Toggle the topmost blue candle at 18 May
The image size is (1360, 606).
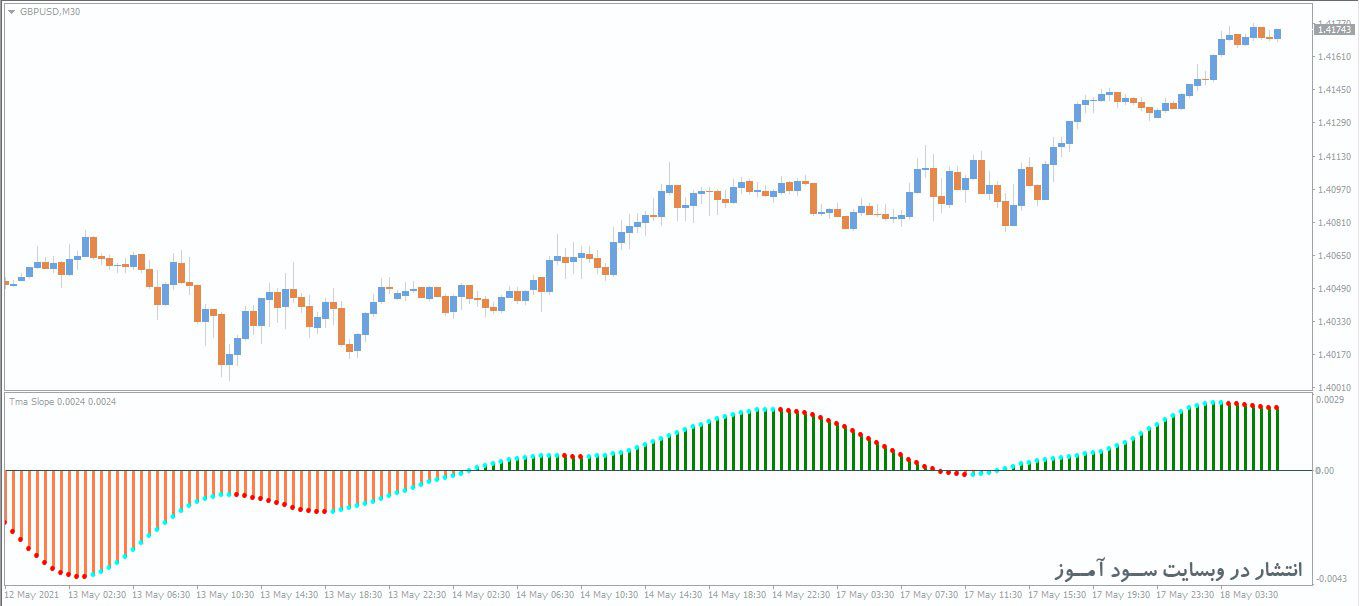coord(1253,35)
